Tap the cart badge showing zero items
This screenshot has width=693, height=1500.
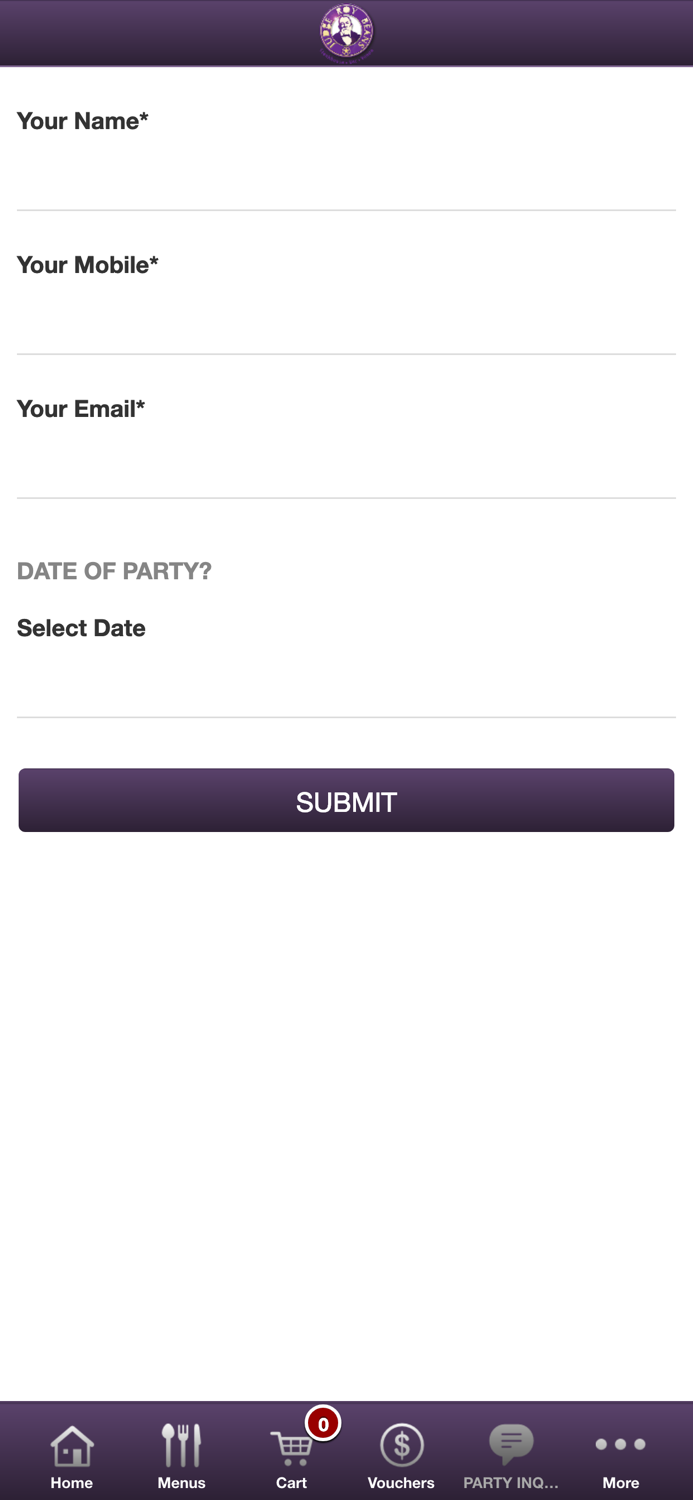pos(323,1425)
